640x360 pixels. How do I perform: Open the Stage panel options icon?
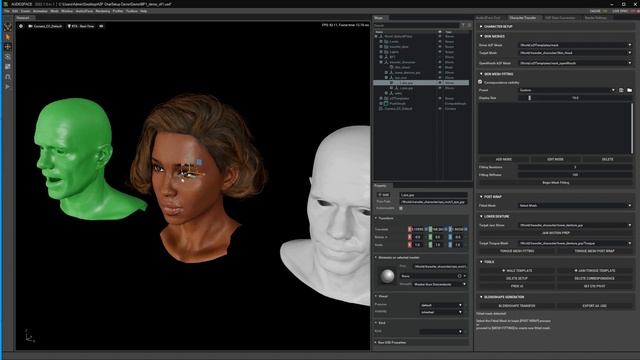point(469,25)
